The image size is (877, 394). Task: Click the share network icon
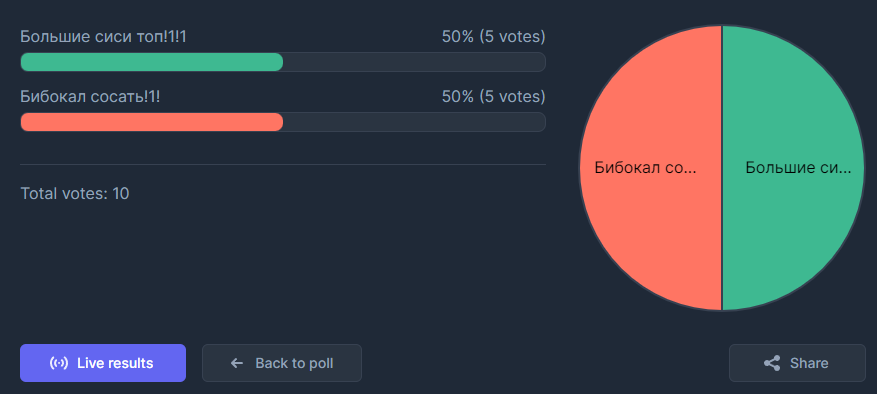772,363
